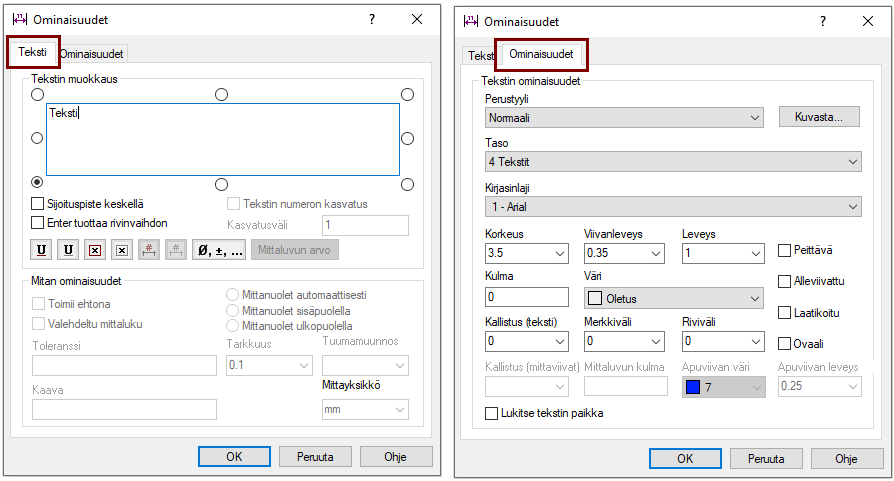The width and height of the screenshot is (894, 481).
Task: Click into the Kulma angle input field
Action: 526,297
